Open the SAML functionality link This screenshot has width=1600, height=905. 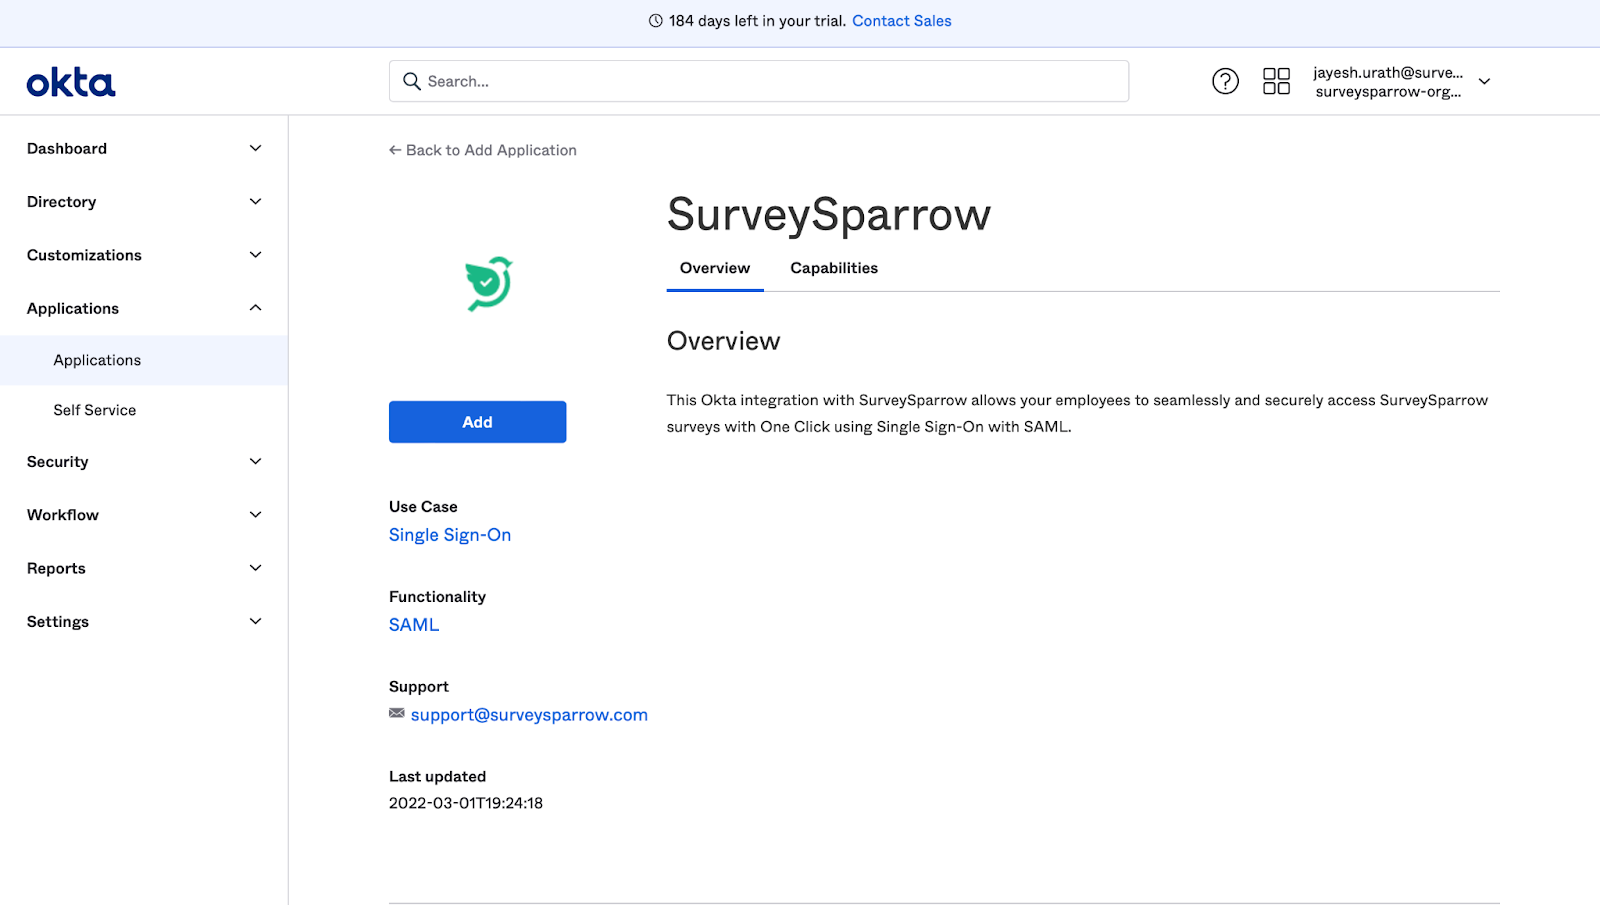tap(414, 625)
